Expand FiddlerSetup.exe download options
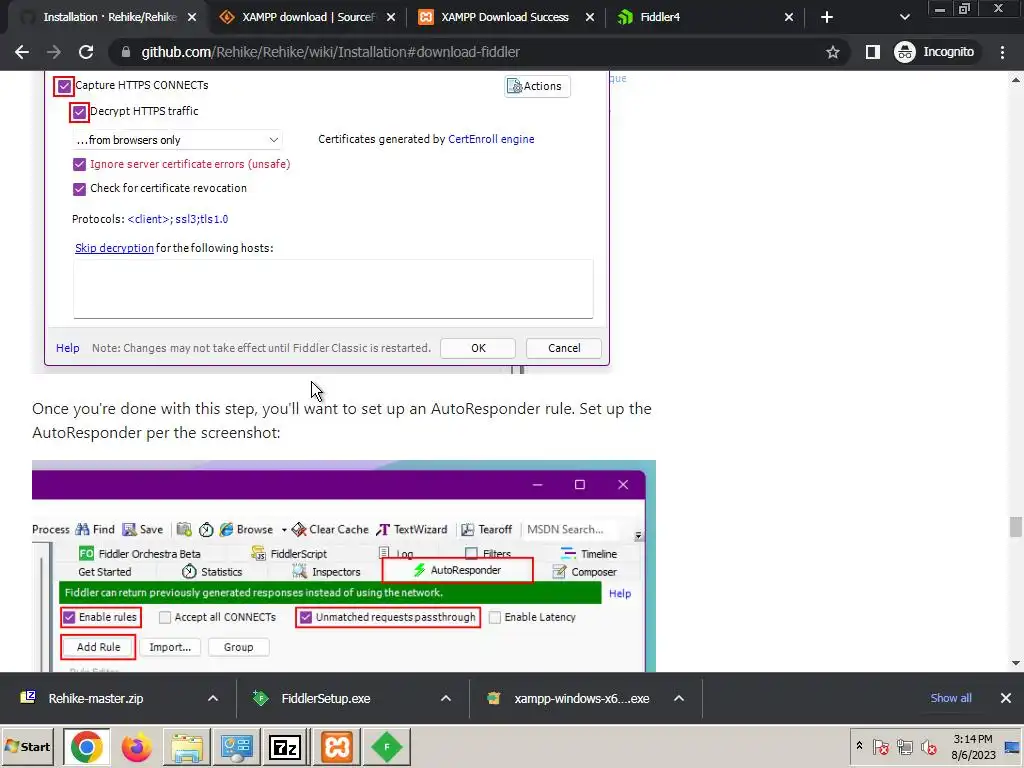The height and width of the screenshot is (768, 1024). coord(445,699)
